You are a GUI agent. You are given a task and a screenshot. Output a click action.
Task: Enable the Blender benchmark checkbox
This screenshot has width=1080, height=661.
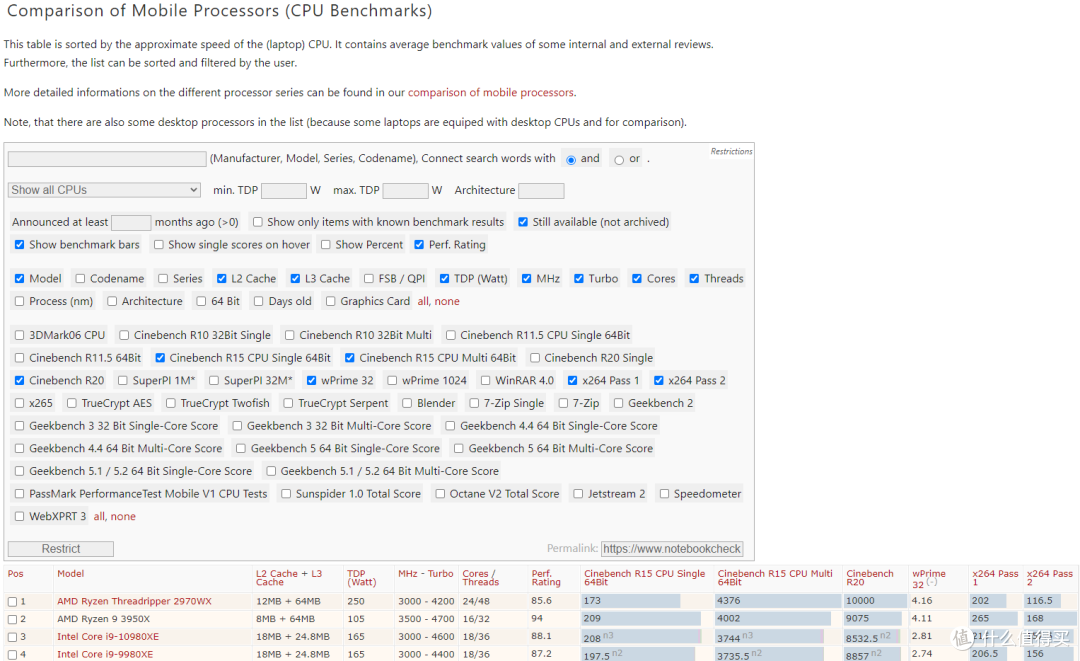[408, 403]
